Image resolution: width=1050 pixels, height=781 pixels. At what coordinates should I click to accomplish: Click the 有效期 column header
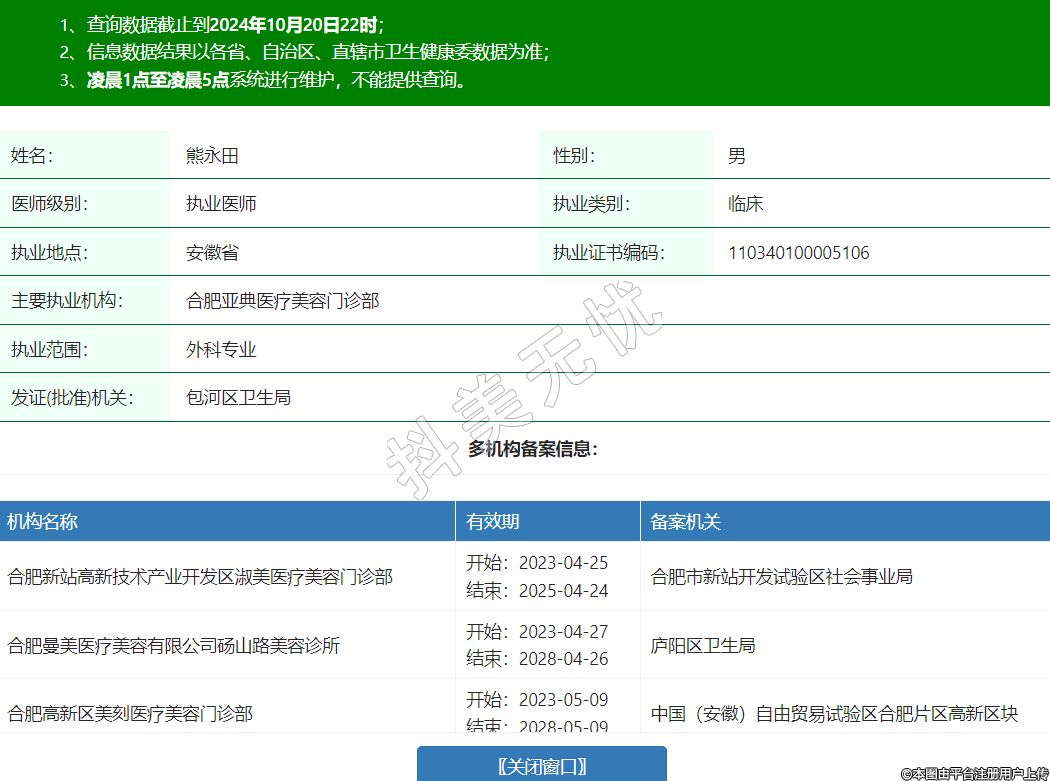(493, 522)
